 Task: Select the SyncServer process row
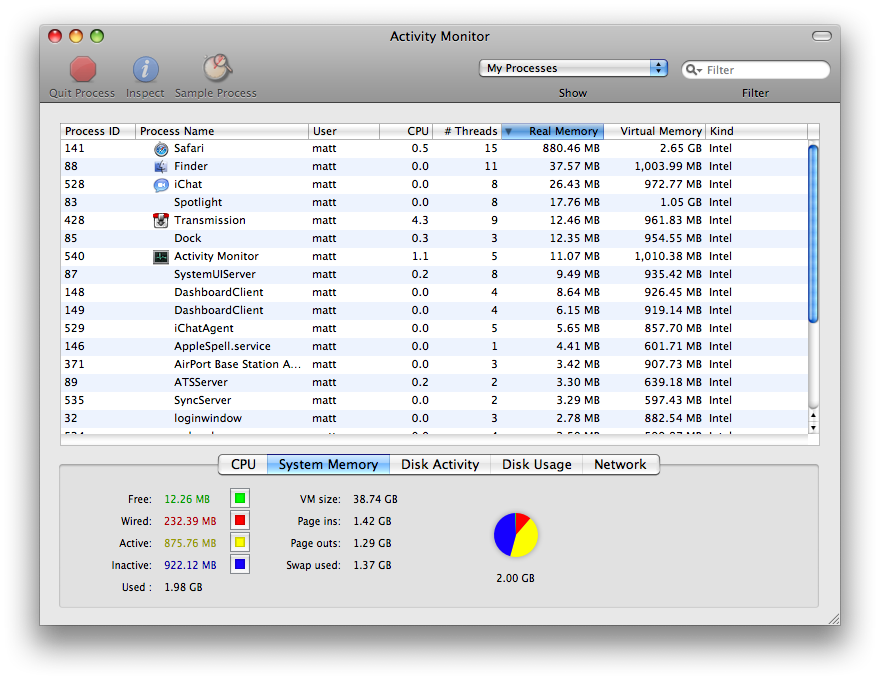coord(434,400)
